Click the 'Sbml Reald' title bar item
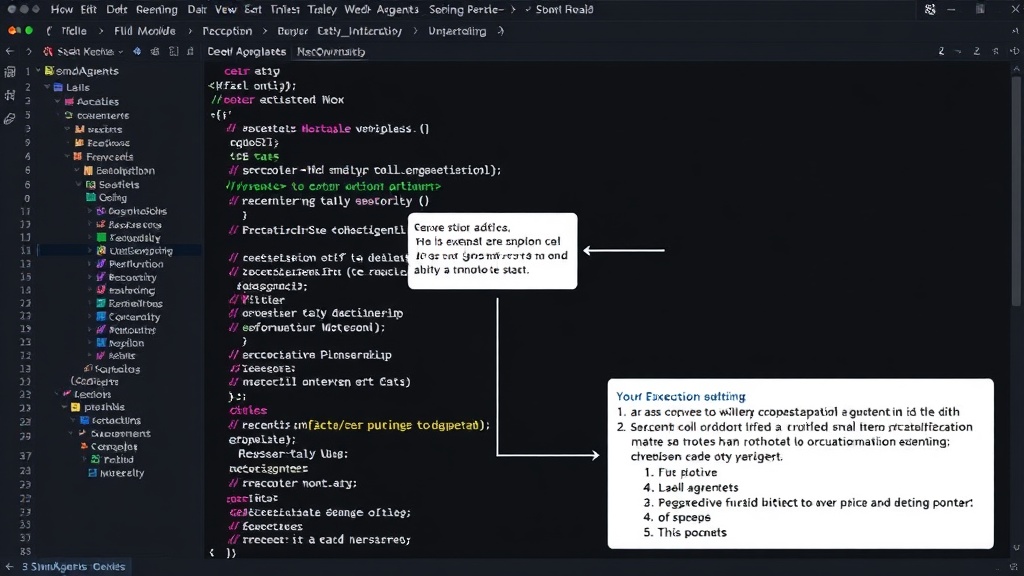Screen dimensions: 1024x576 [x=564, y=10]
